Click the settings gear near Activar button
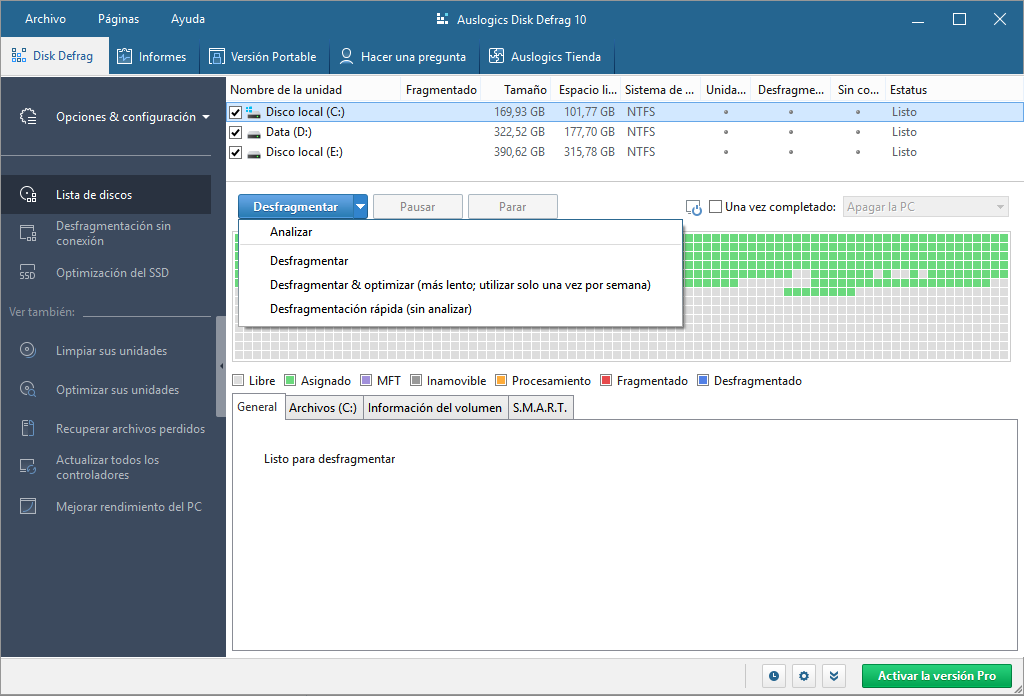This screenshot has width=1024, height=696. 803,676
